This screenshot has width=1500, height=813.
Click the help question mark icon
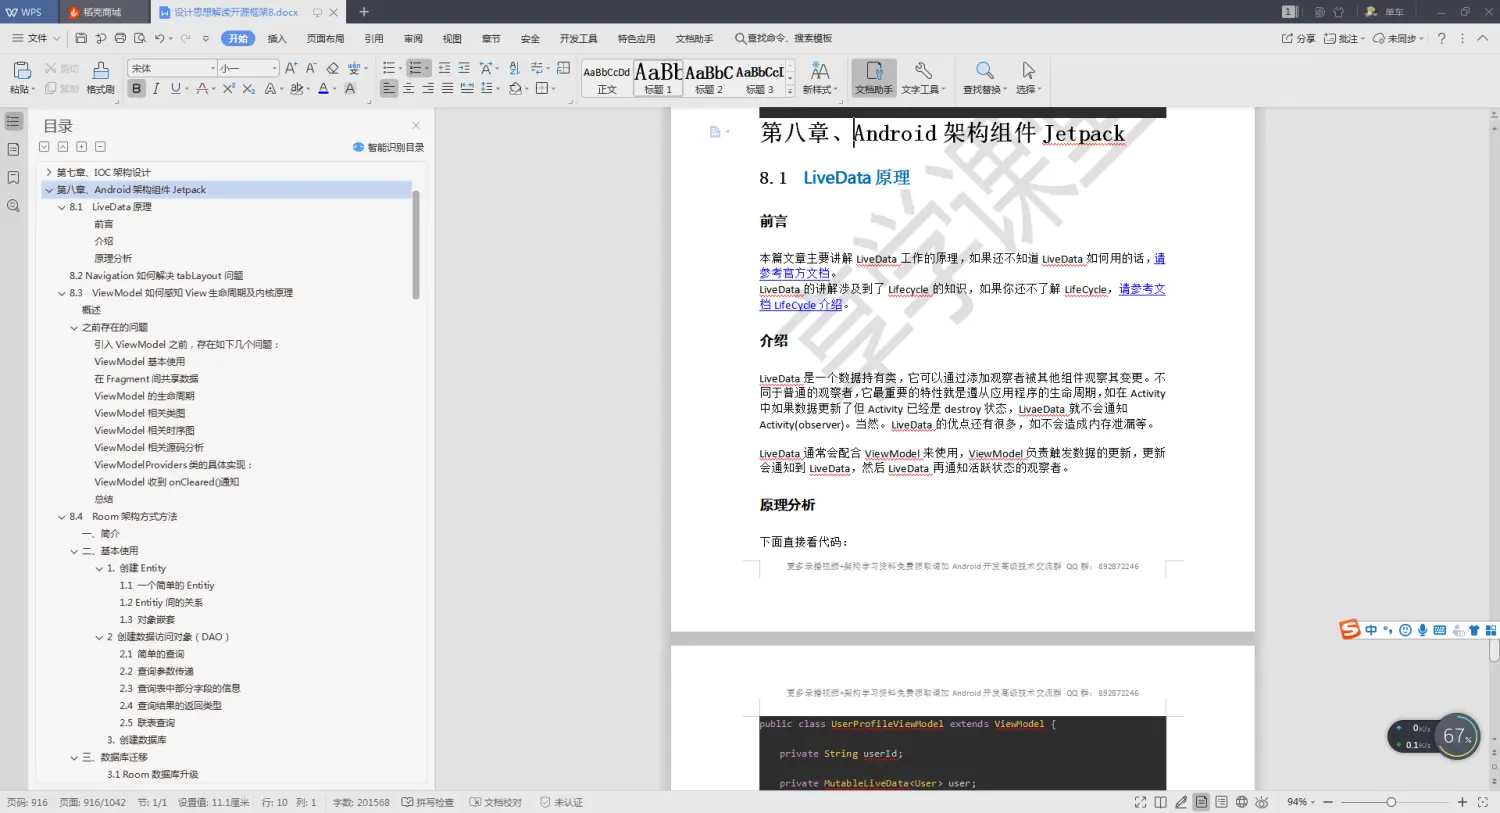pyautogui.click(x=1441, y=38)
